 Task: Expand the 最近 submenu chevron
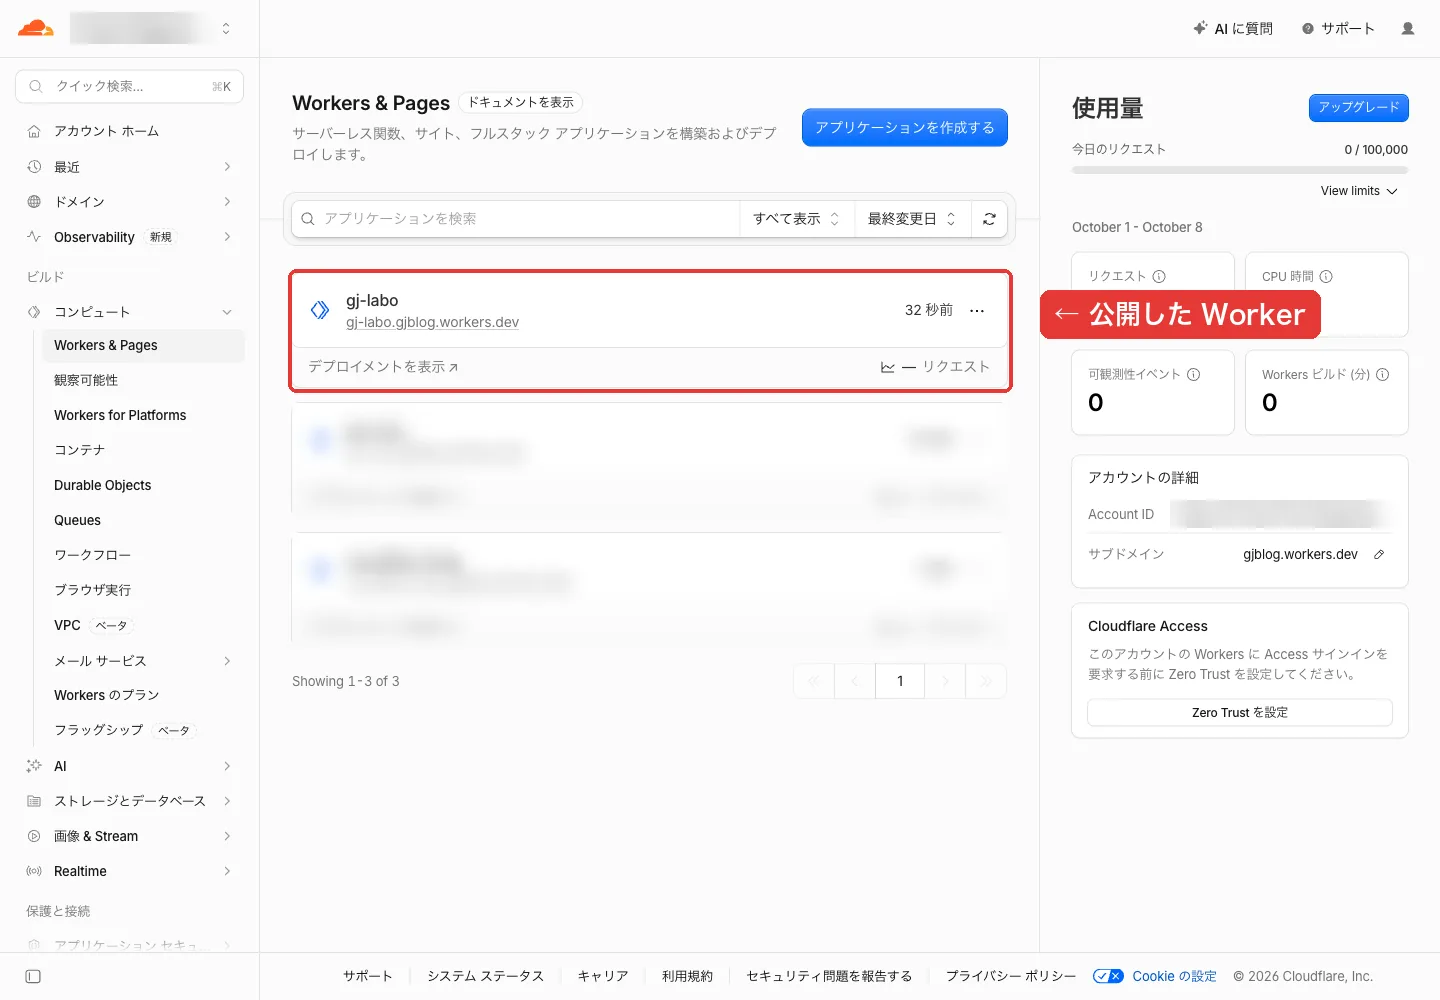227,167
